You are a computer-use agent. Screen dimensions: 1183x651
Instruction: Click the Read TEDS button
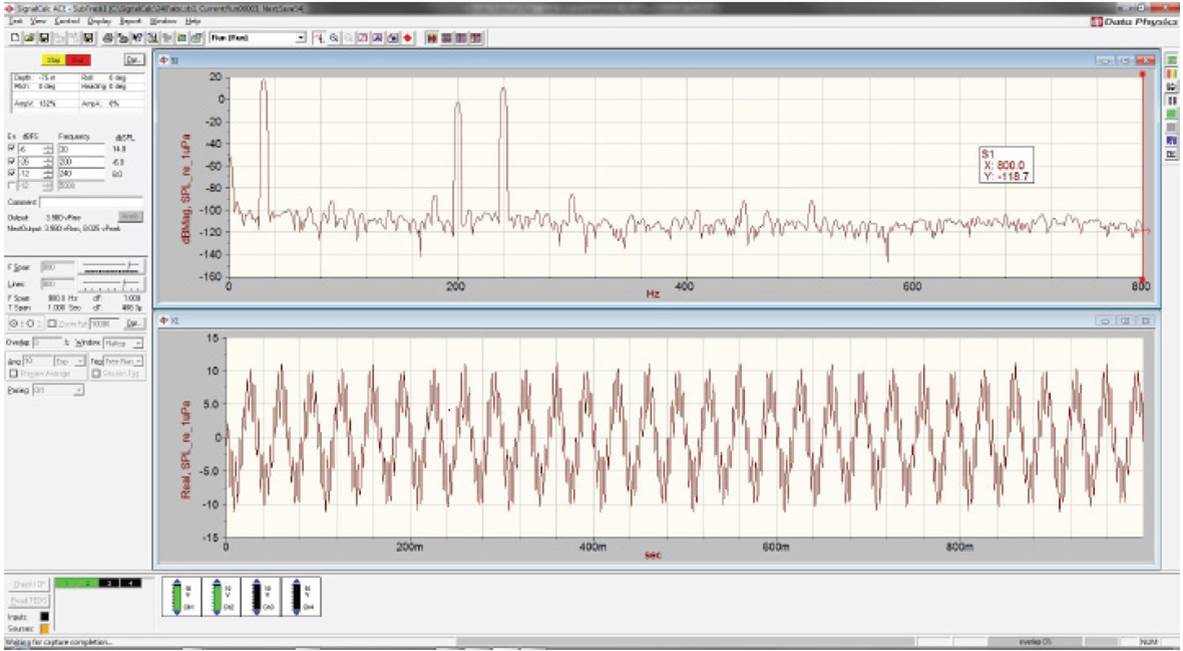29,600
